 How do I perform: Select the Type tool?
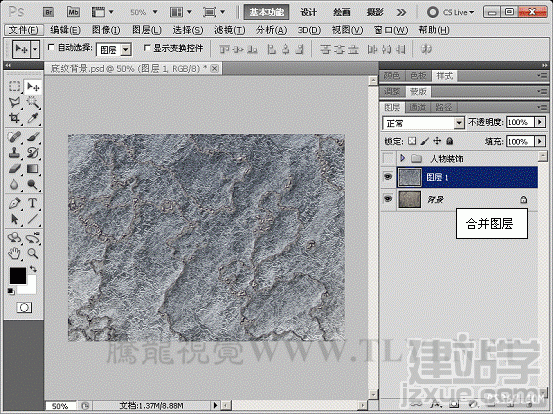point(32,203)
